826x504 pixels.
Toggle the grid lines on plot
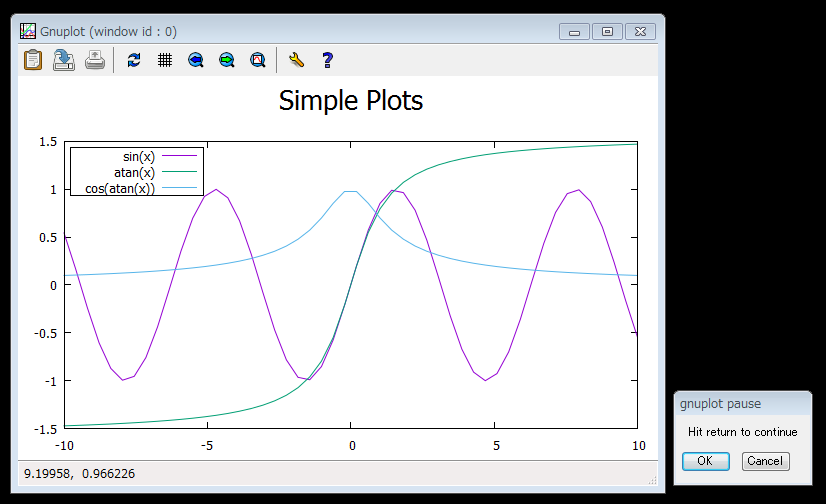pos(165,60)
